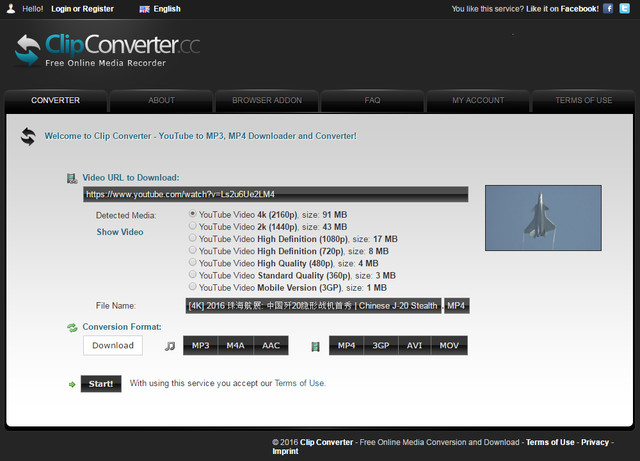Select High Quality (480p) option

[x=192, y=262]
